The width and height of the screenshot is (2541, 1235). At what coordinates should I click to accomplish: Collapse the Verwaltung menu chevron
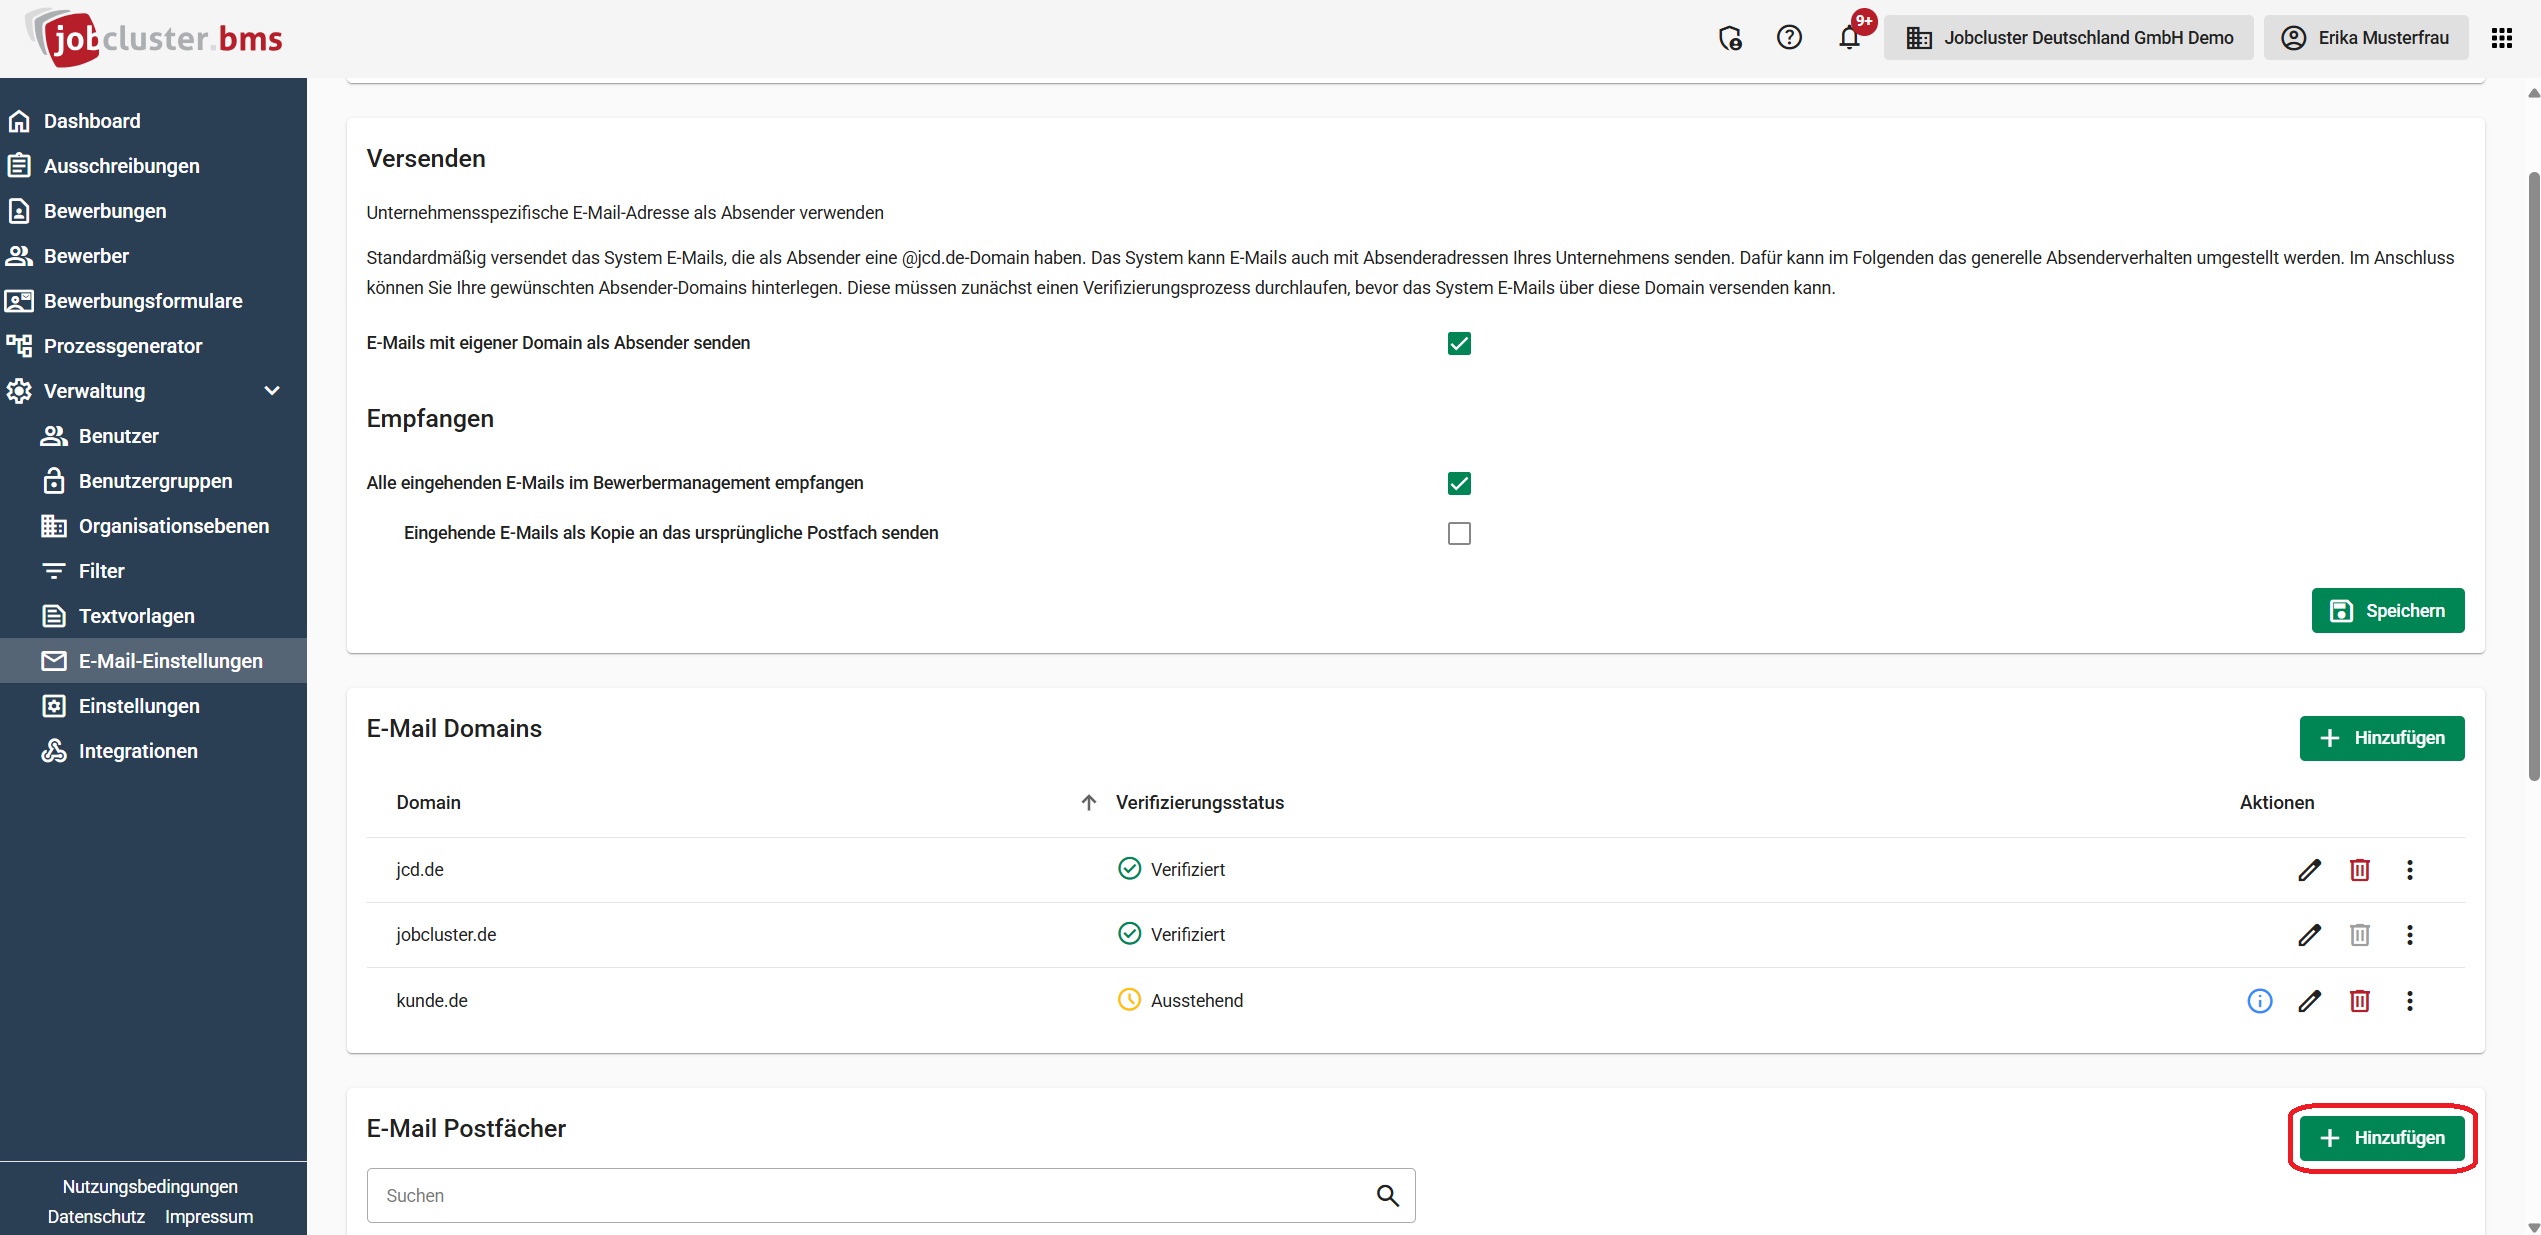click(x=272, y=391)
